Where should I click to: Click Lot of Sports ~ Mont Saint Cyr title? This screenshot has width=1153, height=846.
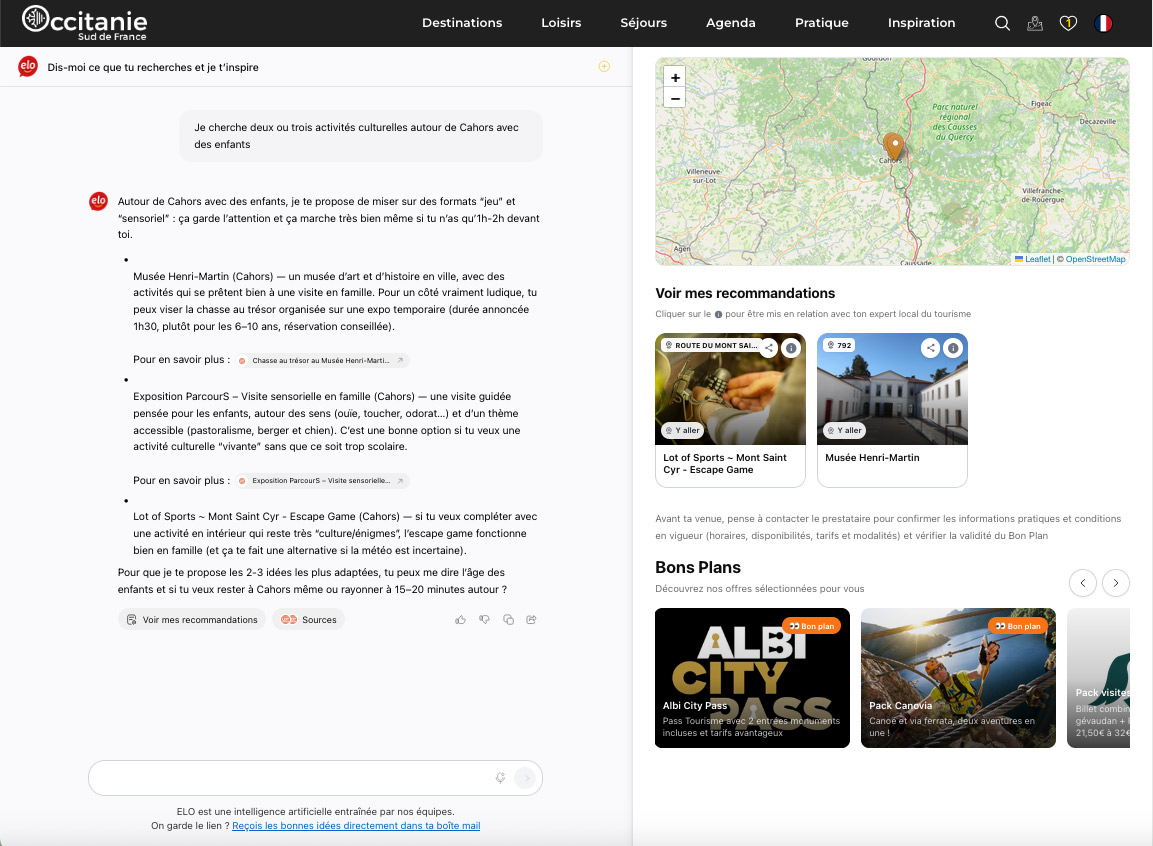click(x=724, y=463)
